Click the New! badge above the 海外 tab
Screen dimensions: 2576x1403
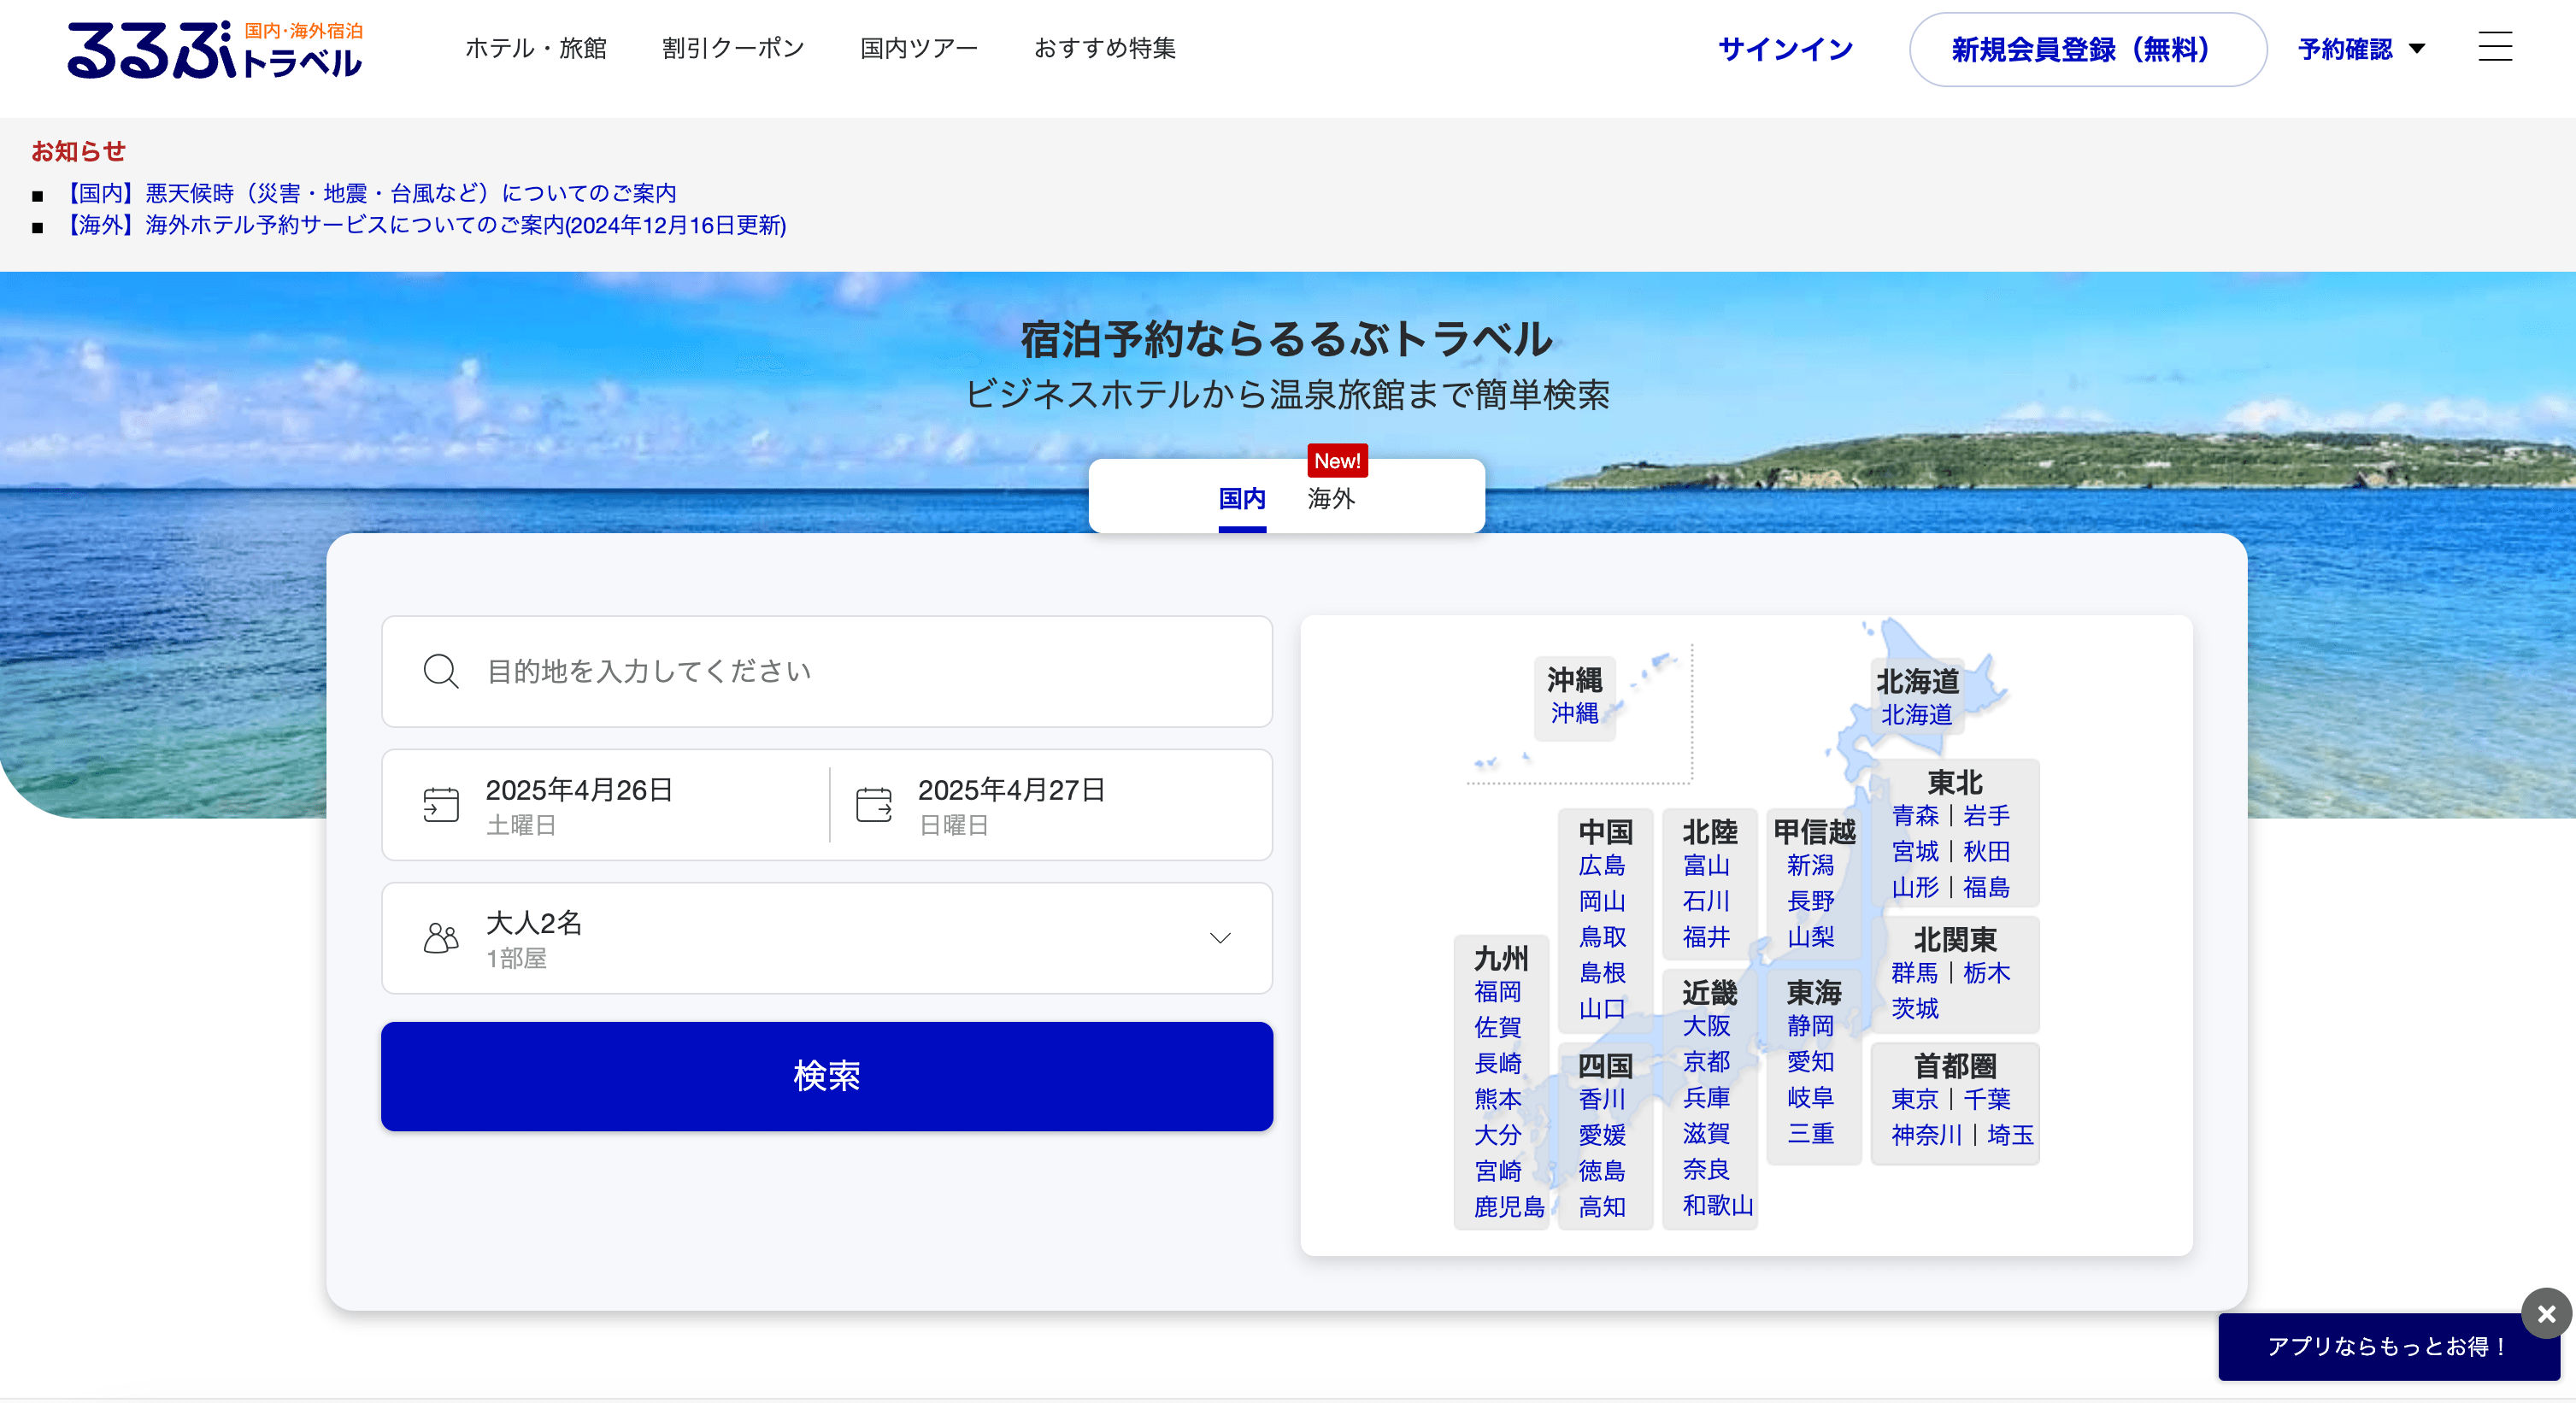pos(1337,461)
